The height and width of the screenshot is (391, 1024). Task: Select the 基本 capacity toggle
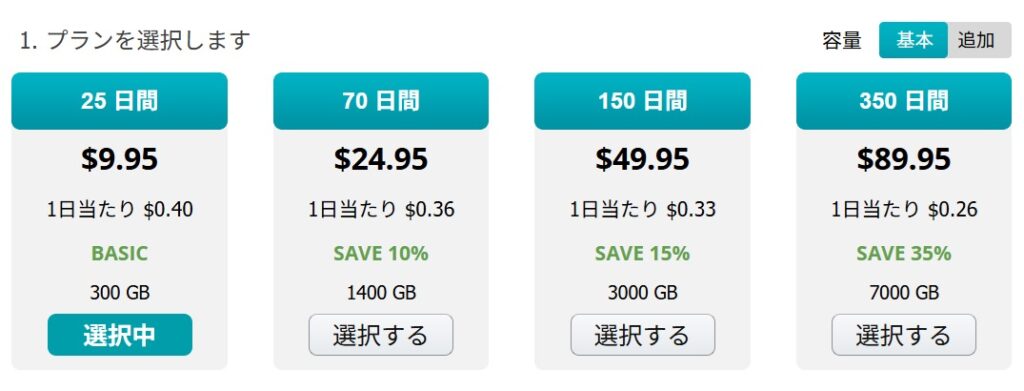[x=913, y=40]
